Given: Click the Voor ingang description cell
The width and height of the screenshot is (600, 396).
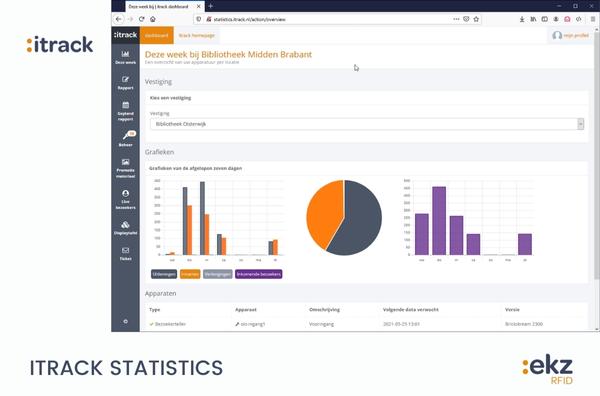Looking at the screenshot, I should pyautogui.click(x=321, y=324).
